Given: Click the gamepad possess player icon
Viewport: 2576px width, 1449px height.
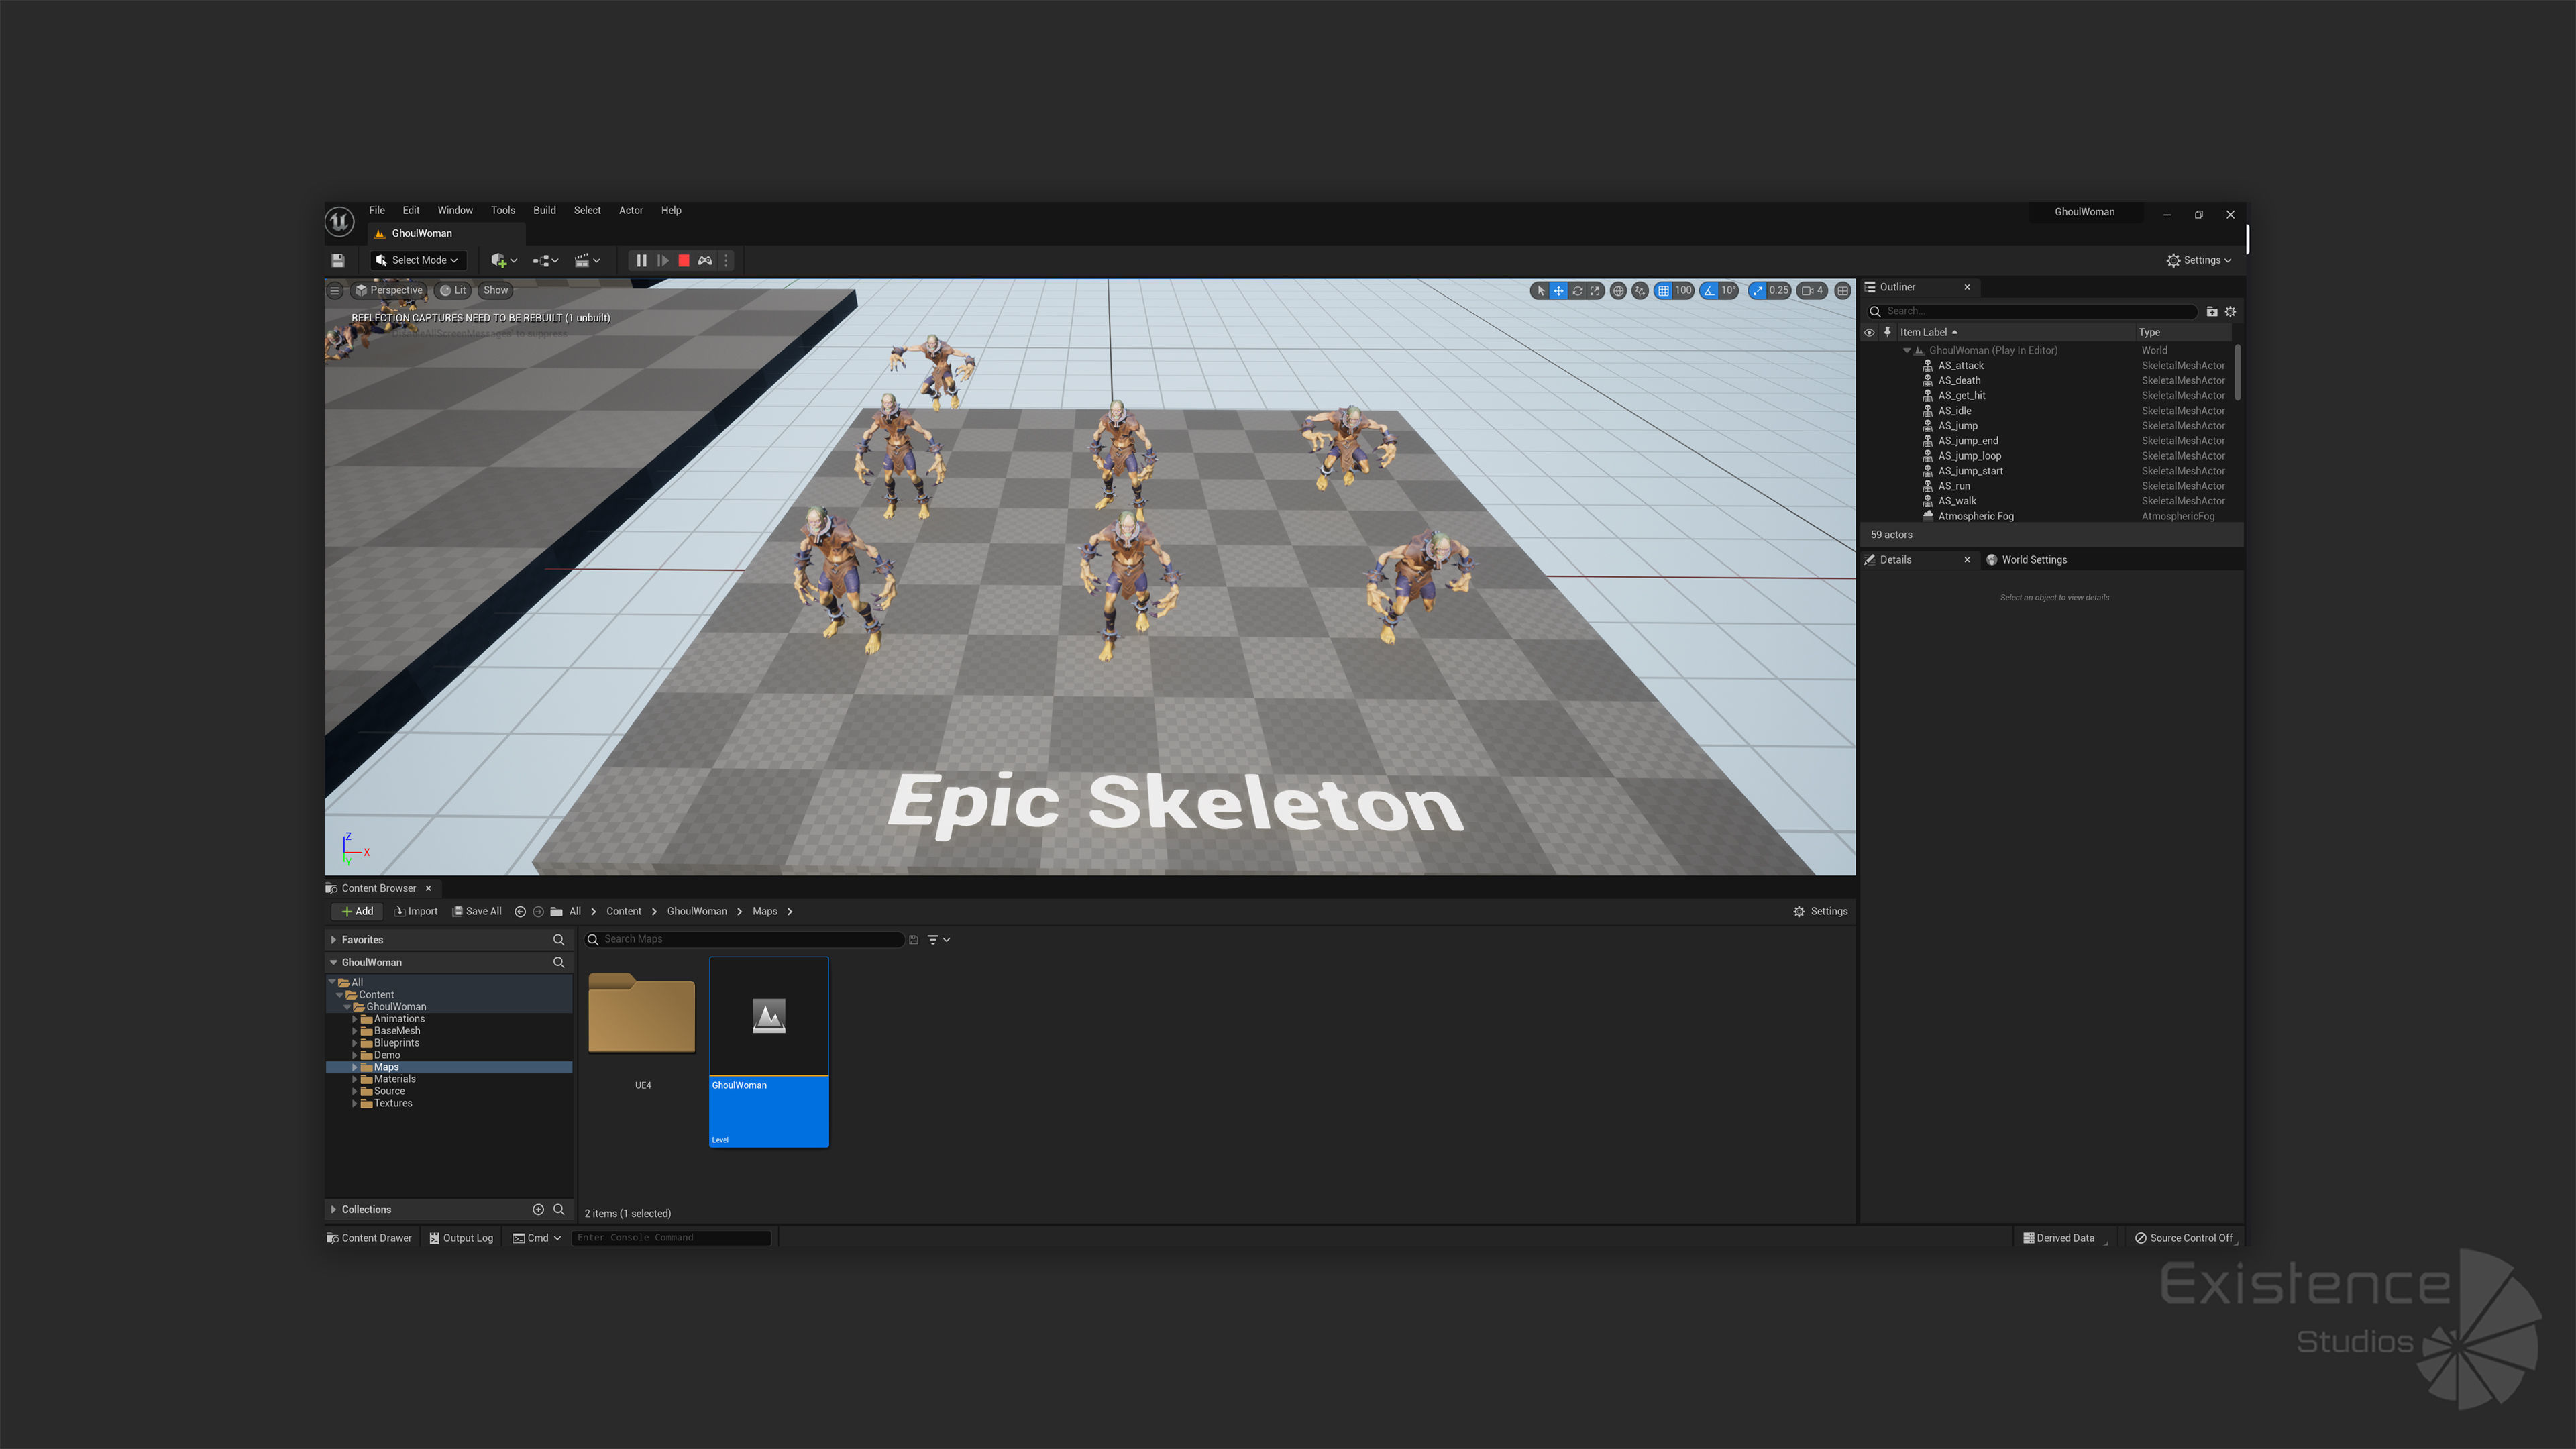Looking at the screenshot, I should (x=705, y=260).
